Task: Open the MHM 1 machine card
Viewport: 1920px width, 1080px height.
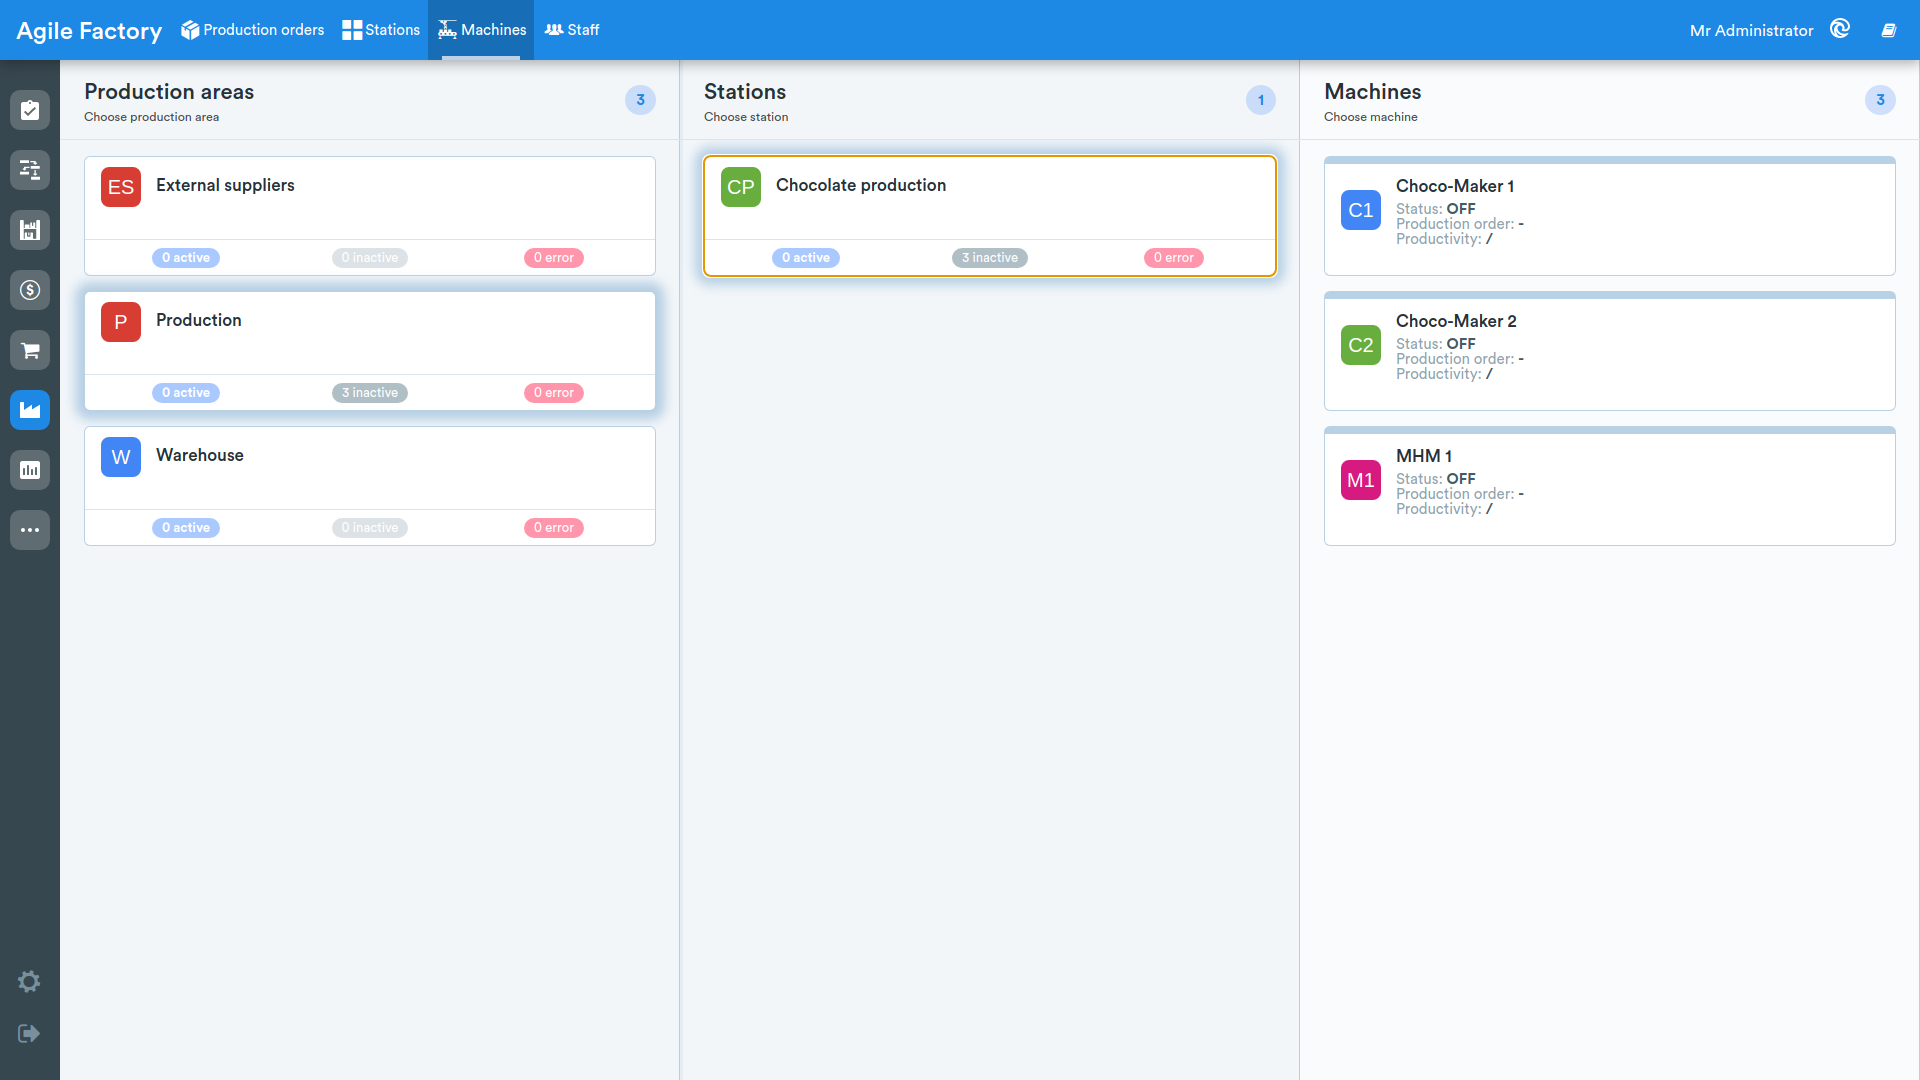Action: point(1610,486)
